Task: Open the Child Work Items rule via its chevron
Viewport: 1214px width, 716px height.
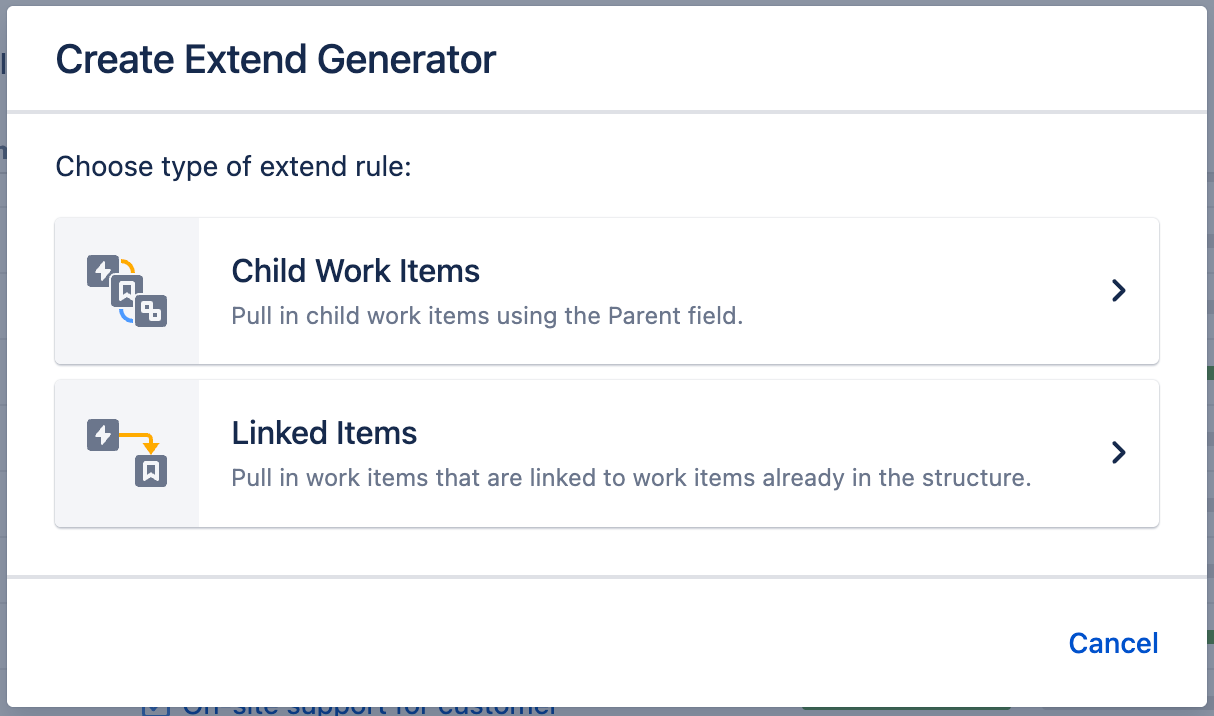Action: click(1118, 291)
